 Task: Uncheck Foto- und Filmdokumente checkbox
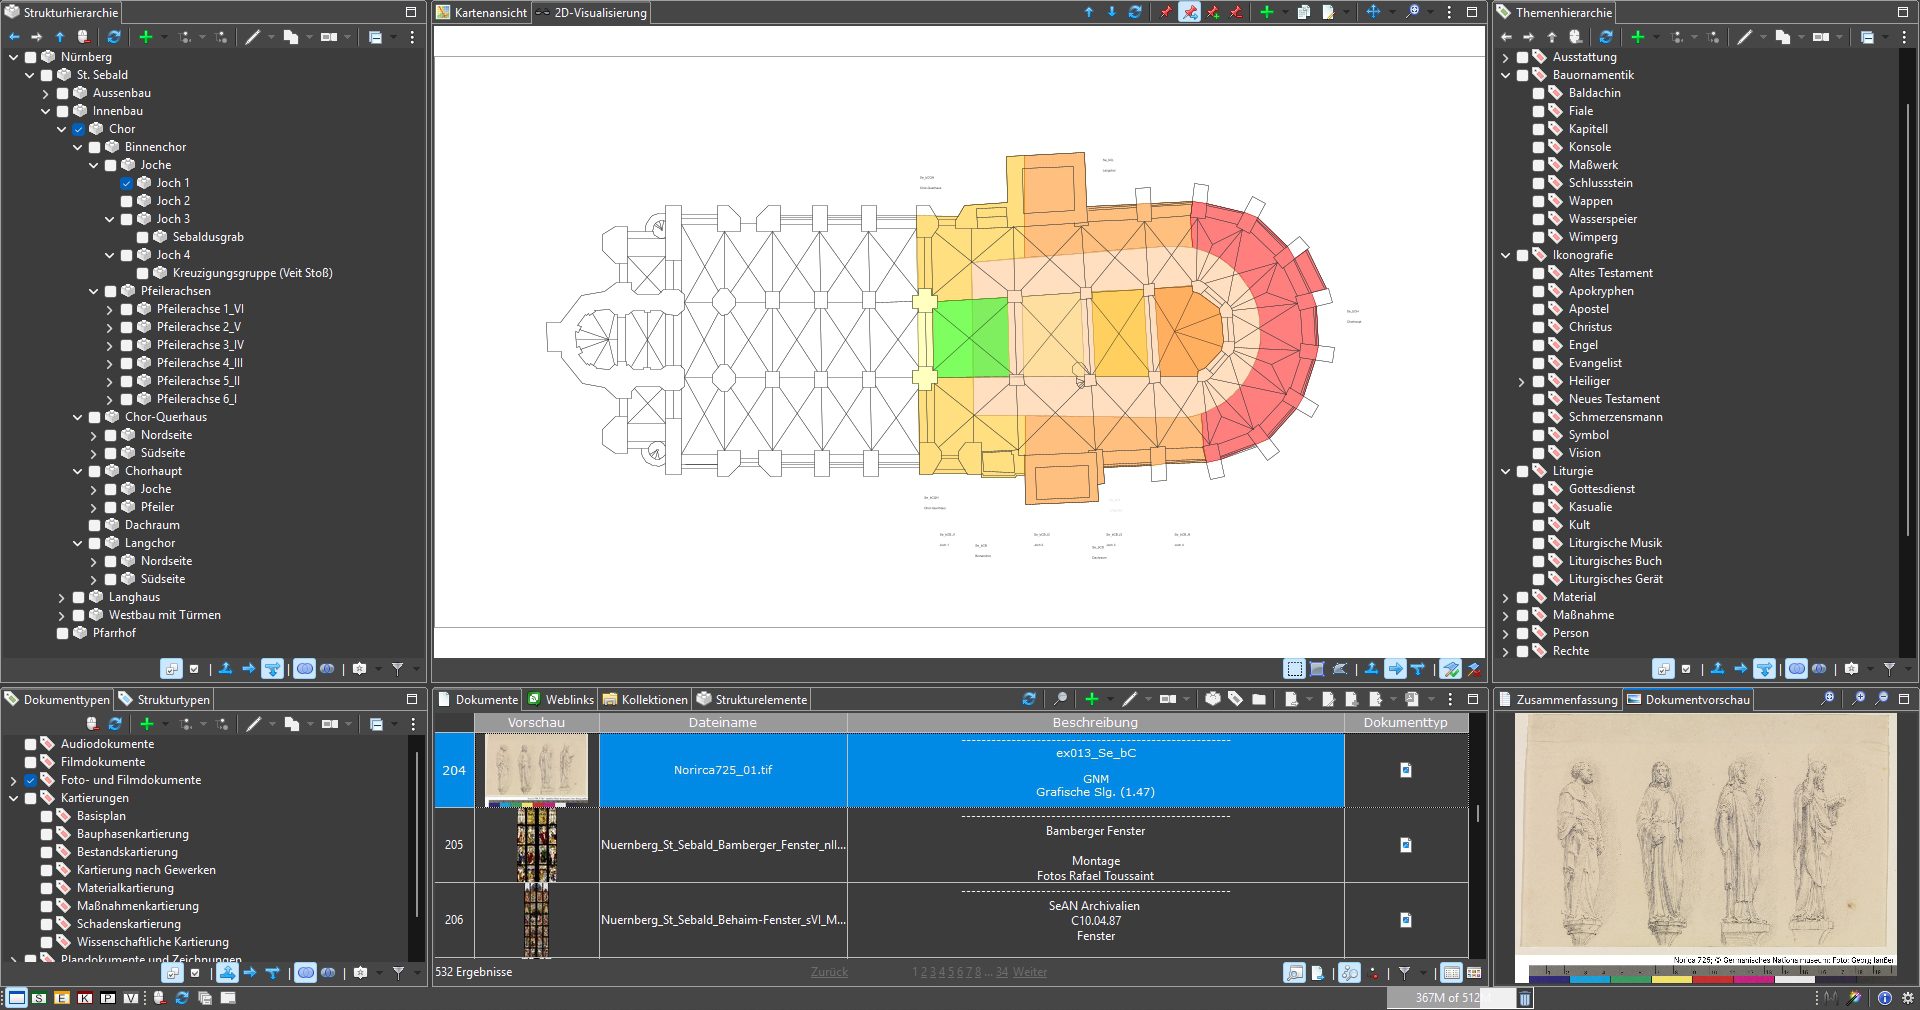(x=31, y=780)
